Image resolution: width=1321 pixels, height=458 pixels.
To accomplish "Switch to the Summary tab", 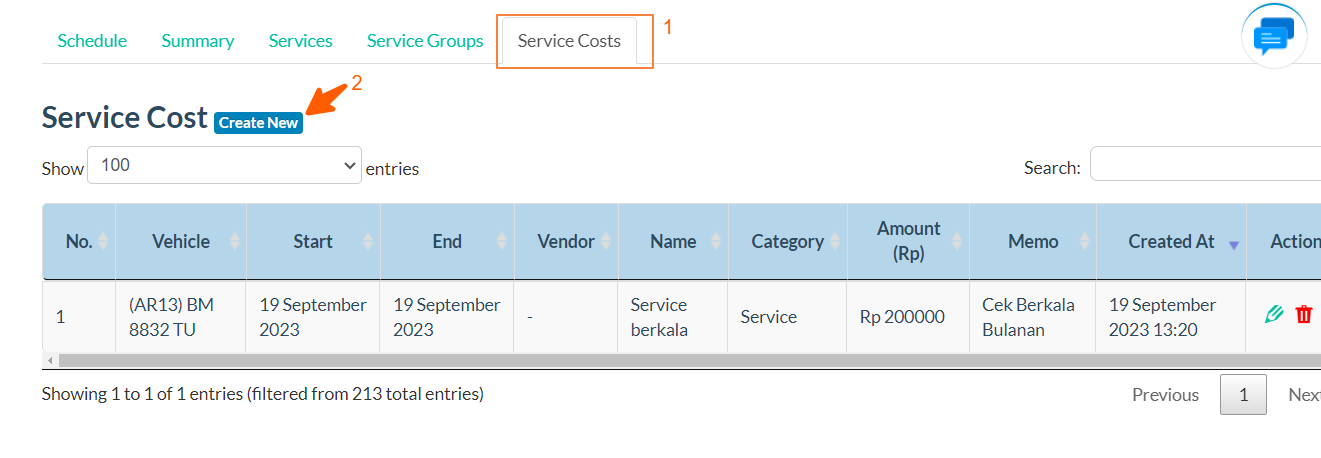I will click(x=198, y=41).
